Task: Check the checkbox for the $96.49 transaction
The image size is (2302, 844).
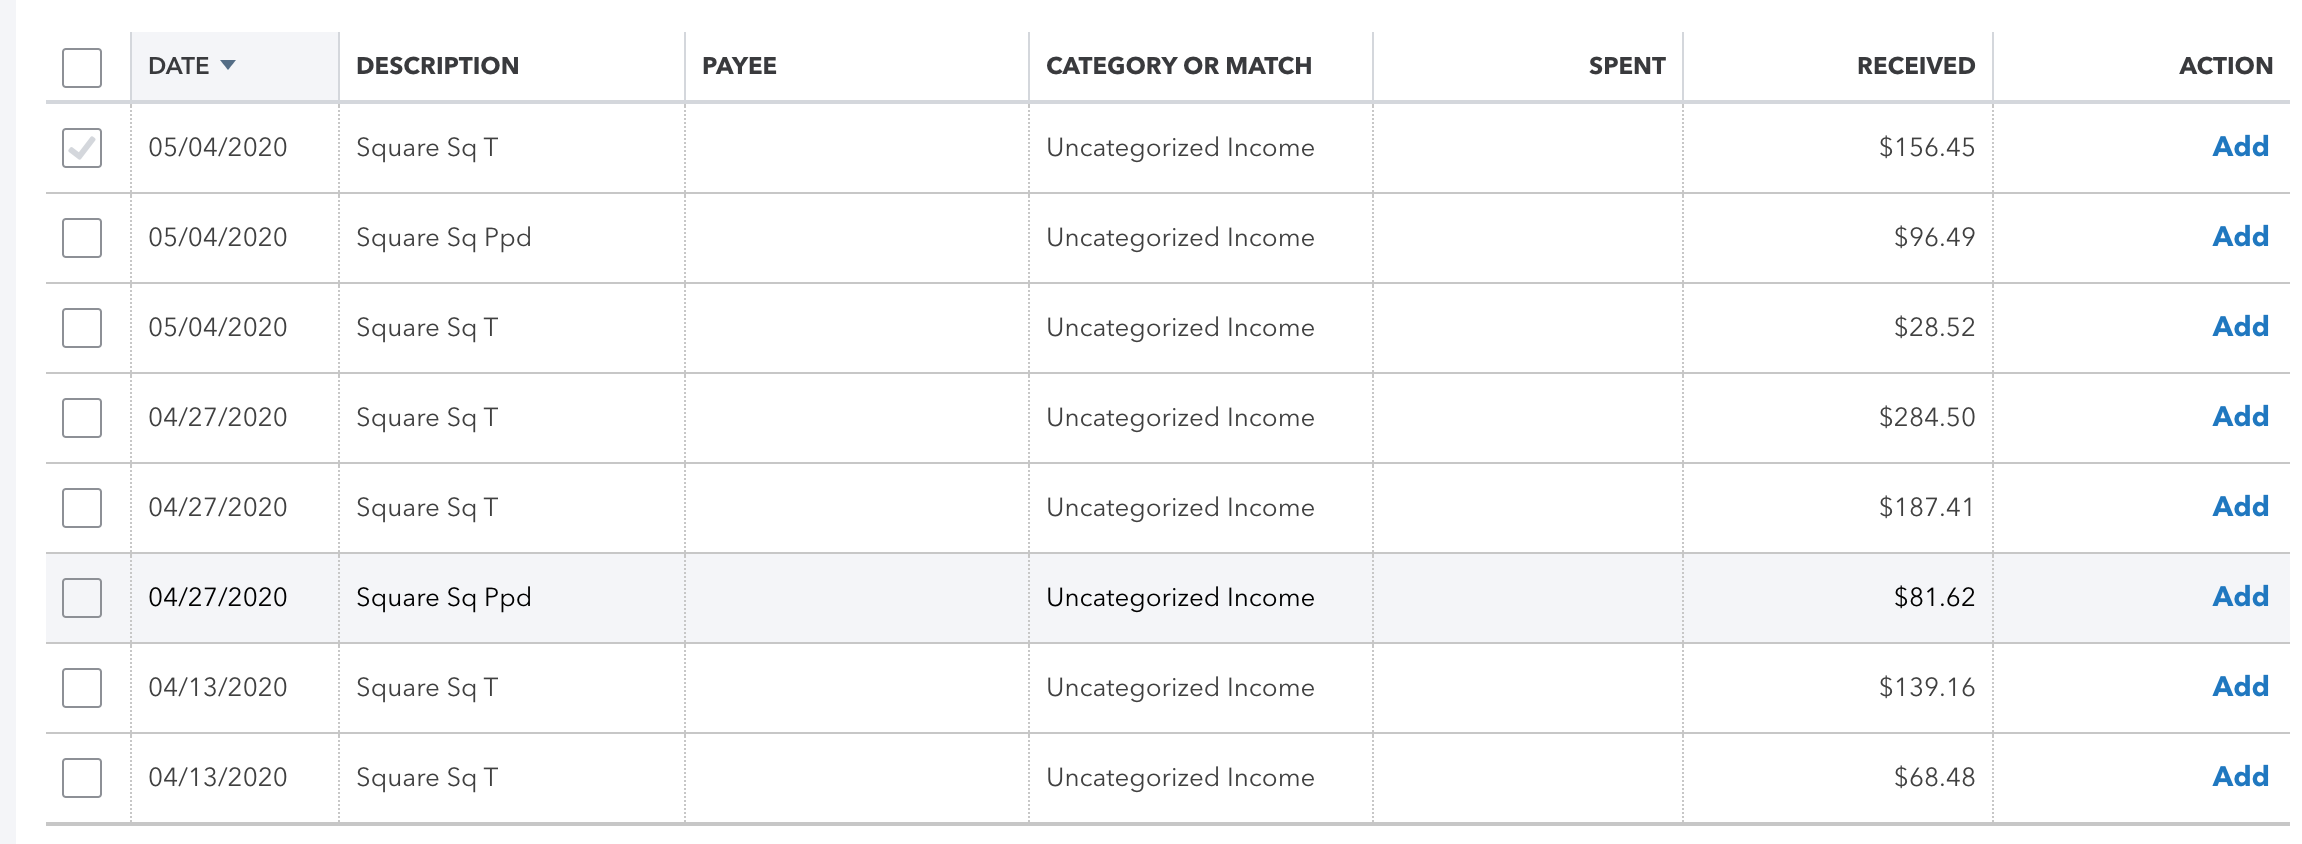Action: coord(81,237)
